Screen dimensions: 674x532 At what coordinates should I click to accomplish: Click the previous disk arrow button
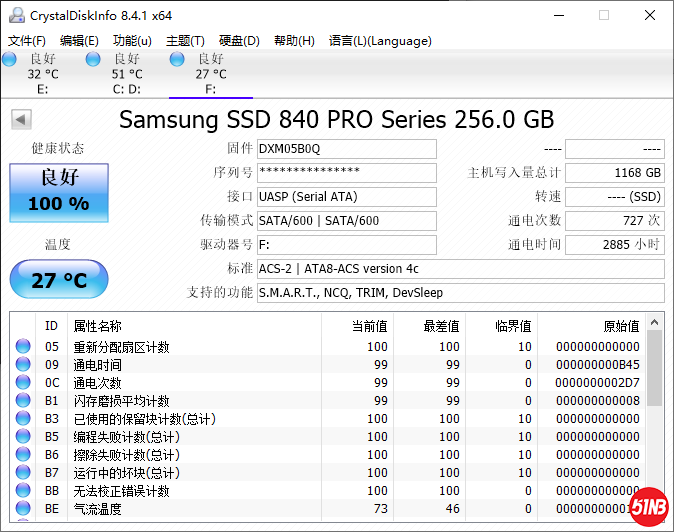pos(20,120)
